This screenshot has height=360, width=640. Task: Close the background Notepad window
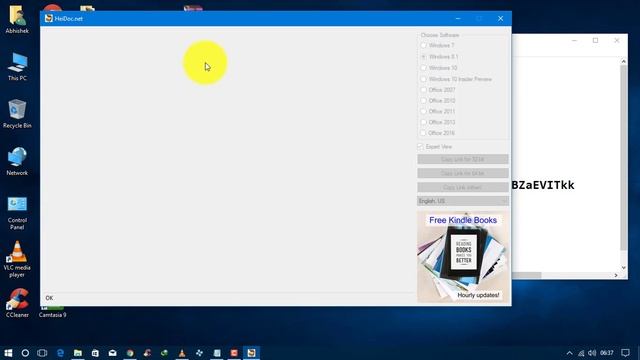click(617, 40)
